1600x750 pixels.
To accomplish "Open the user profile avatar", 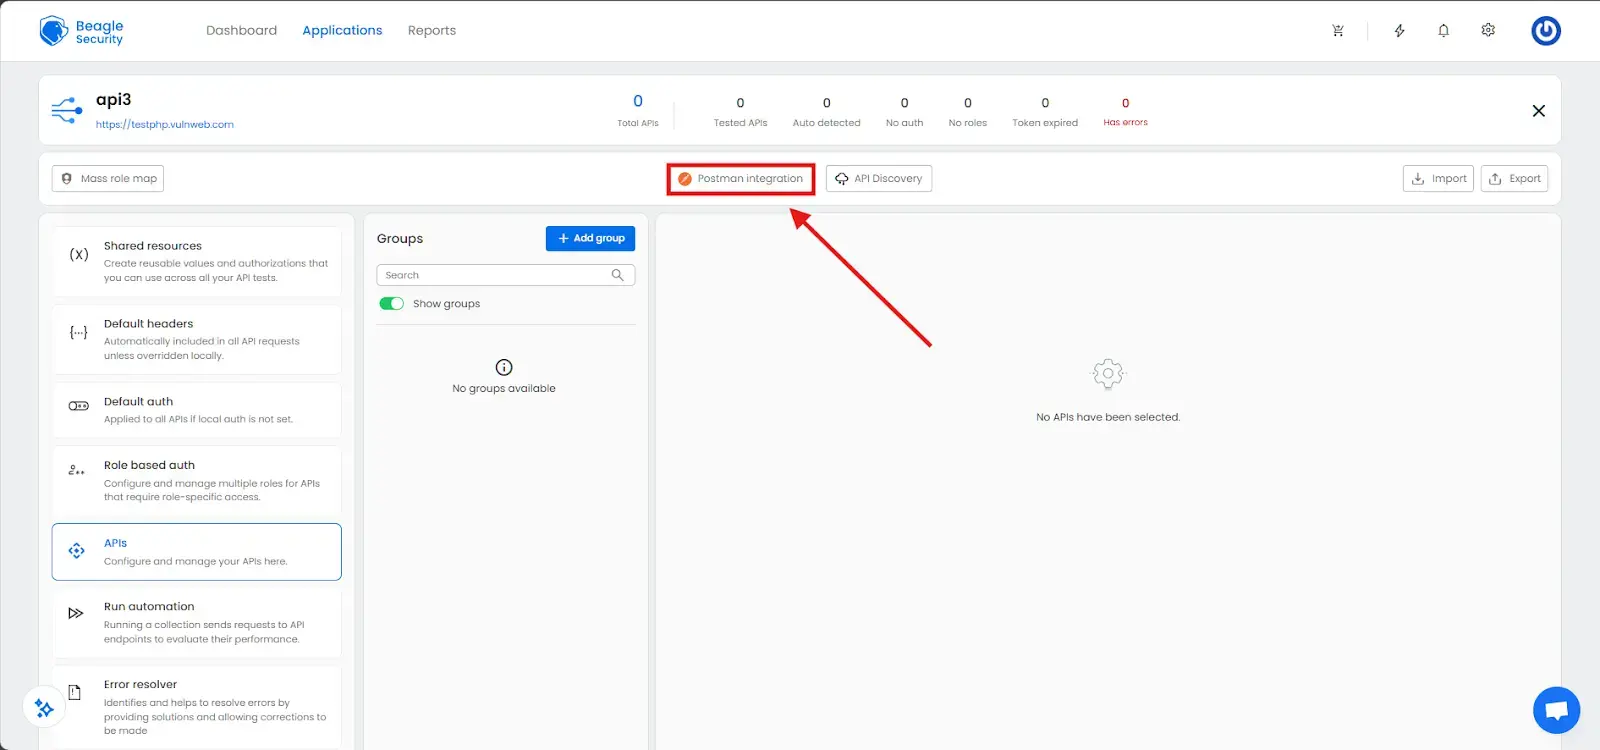I will 1546,31.
